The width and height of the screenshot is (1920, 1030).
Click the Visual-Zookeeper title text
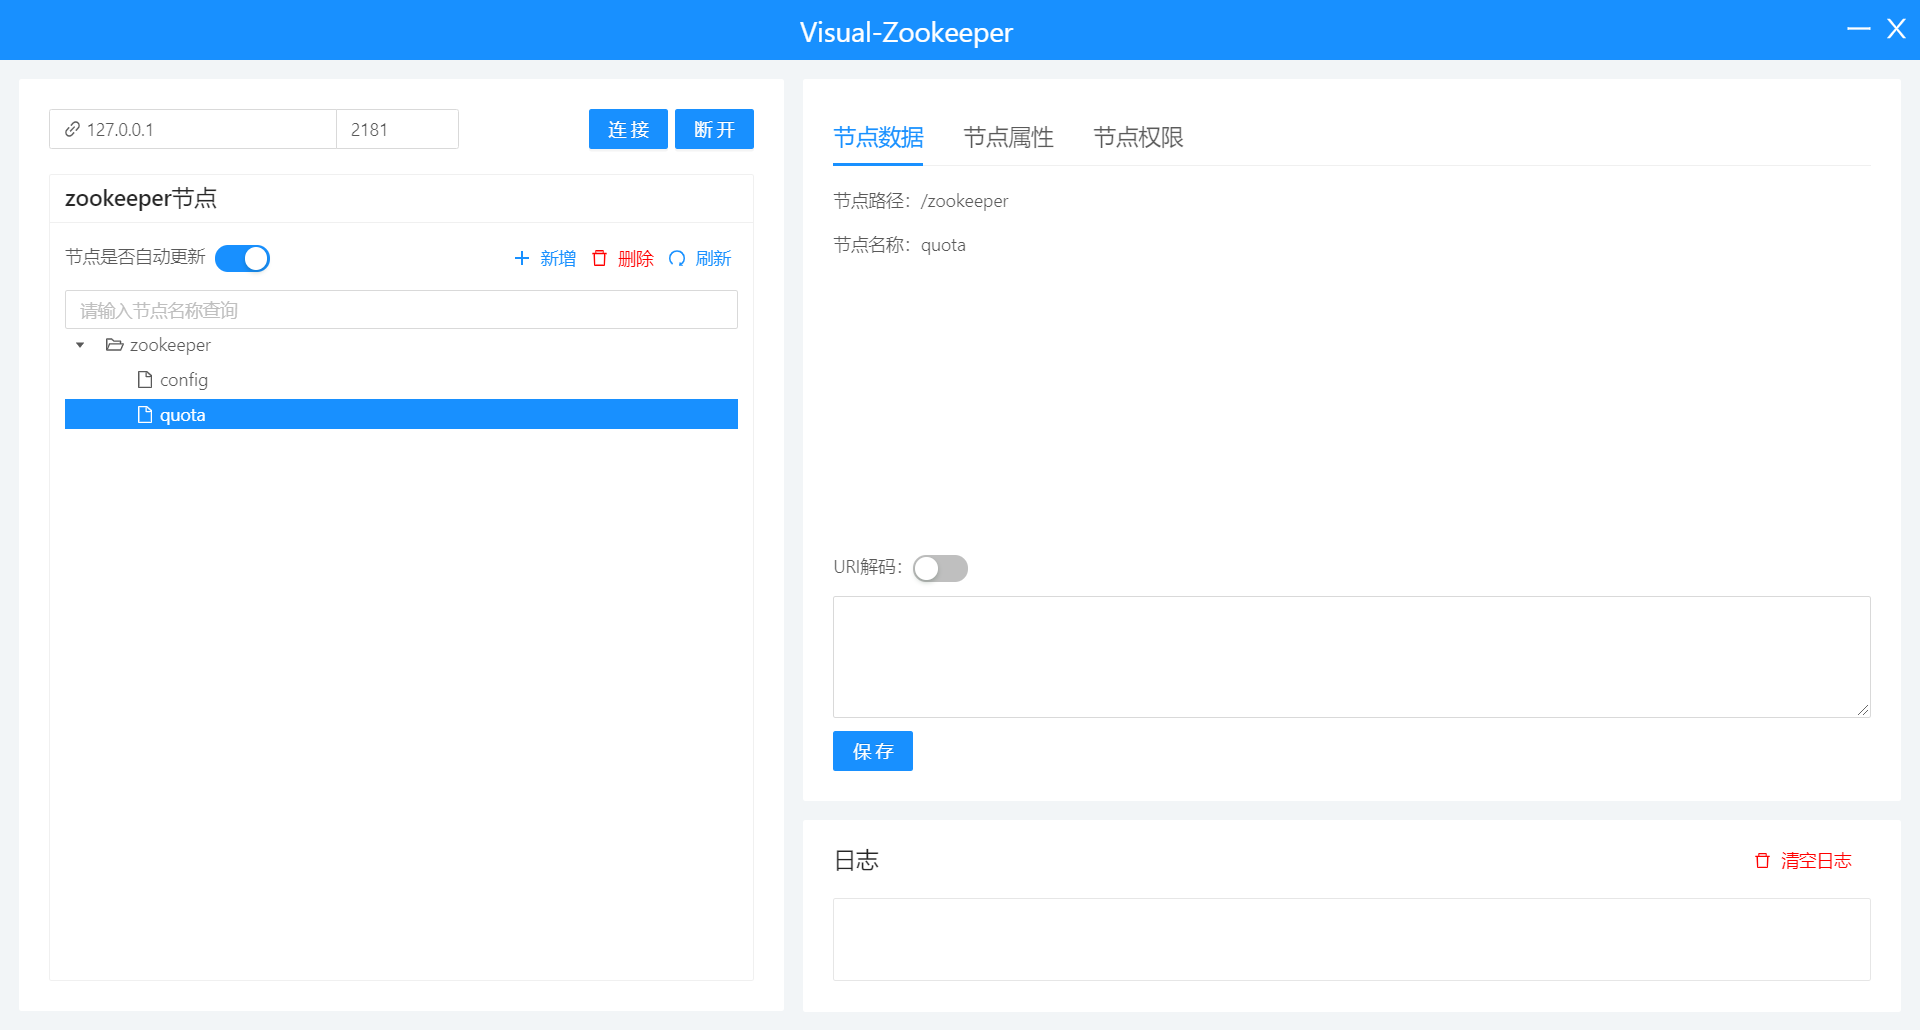906,32
